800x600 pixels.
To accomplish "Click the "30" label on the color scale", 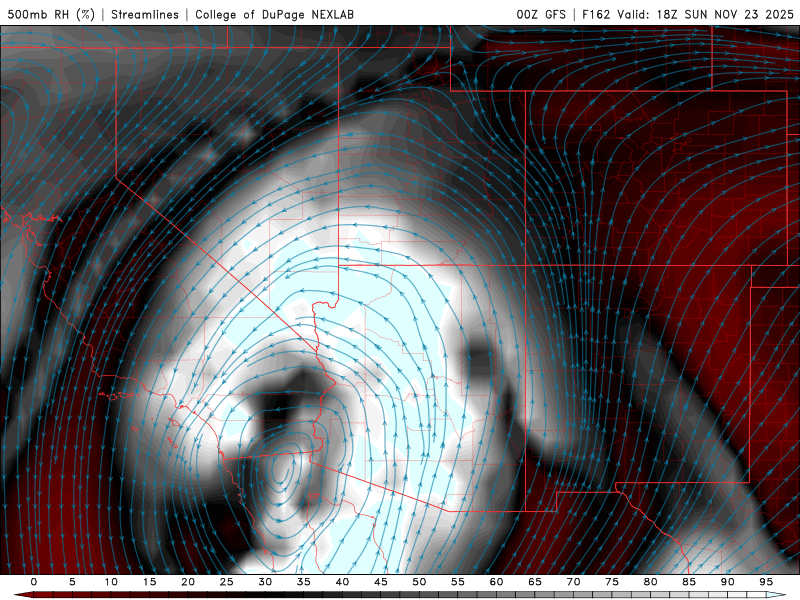I will pyautogui.click(x=265, y=582).
